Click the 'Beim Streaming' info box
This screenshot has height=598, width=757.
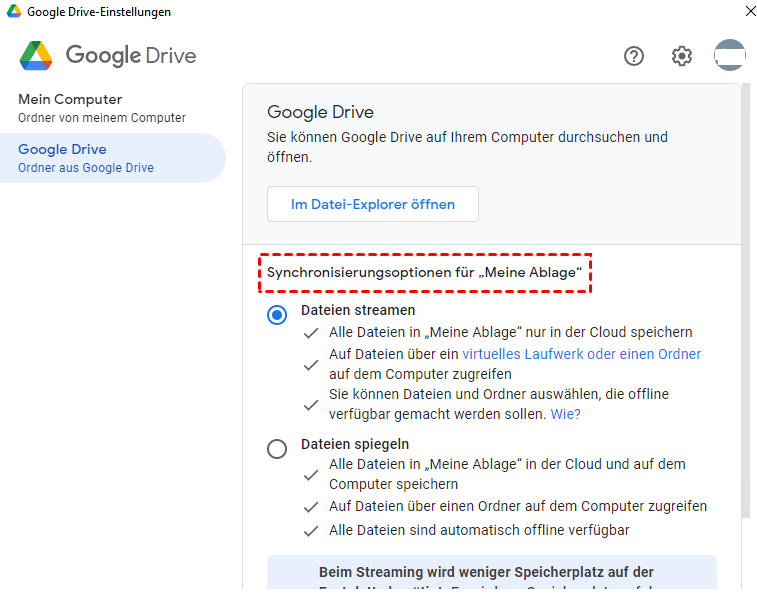pos(491,573)
